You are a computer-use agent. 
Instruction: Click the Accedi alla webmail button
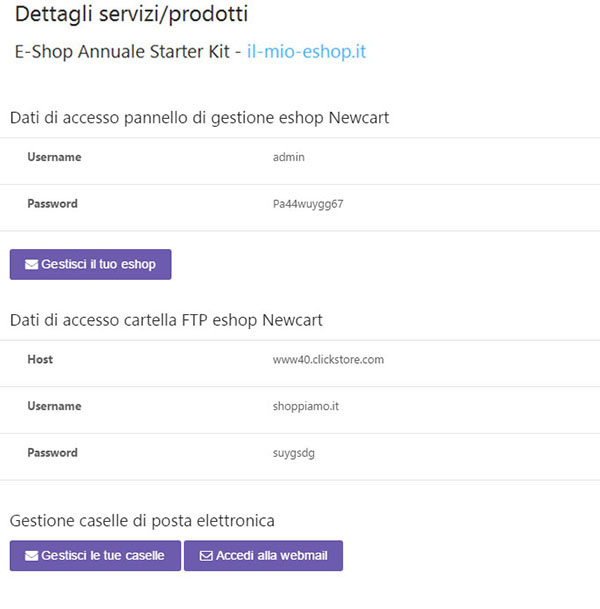coord(263,556)
